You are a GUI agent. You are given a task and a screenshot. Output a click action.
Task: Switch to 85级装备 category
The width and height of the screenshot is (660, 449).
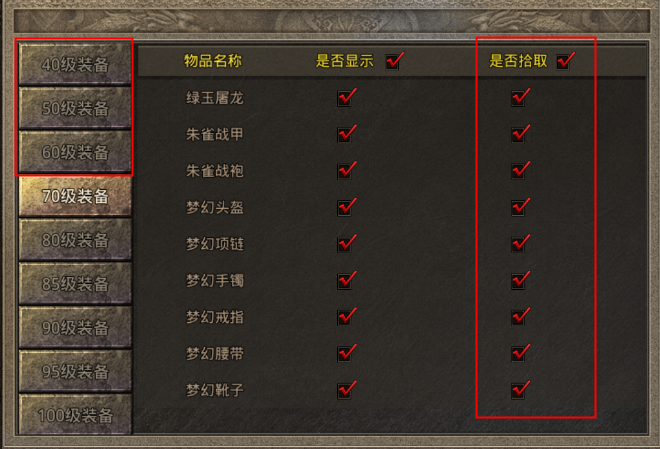click(75, 284)
